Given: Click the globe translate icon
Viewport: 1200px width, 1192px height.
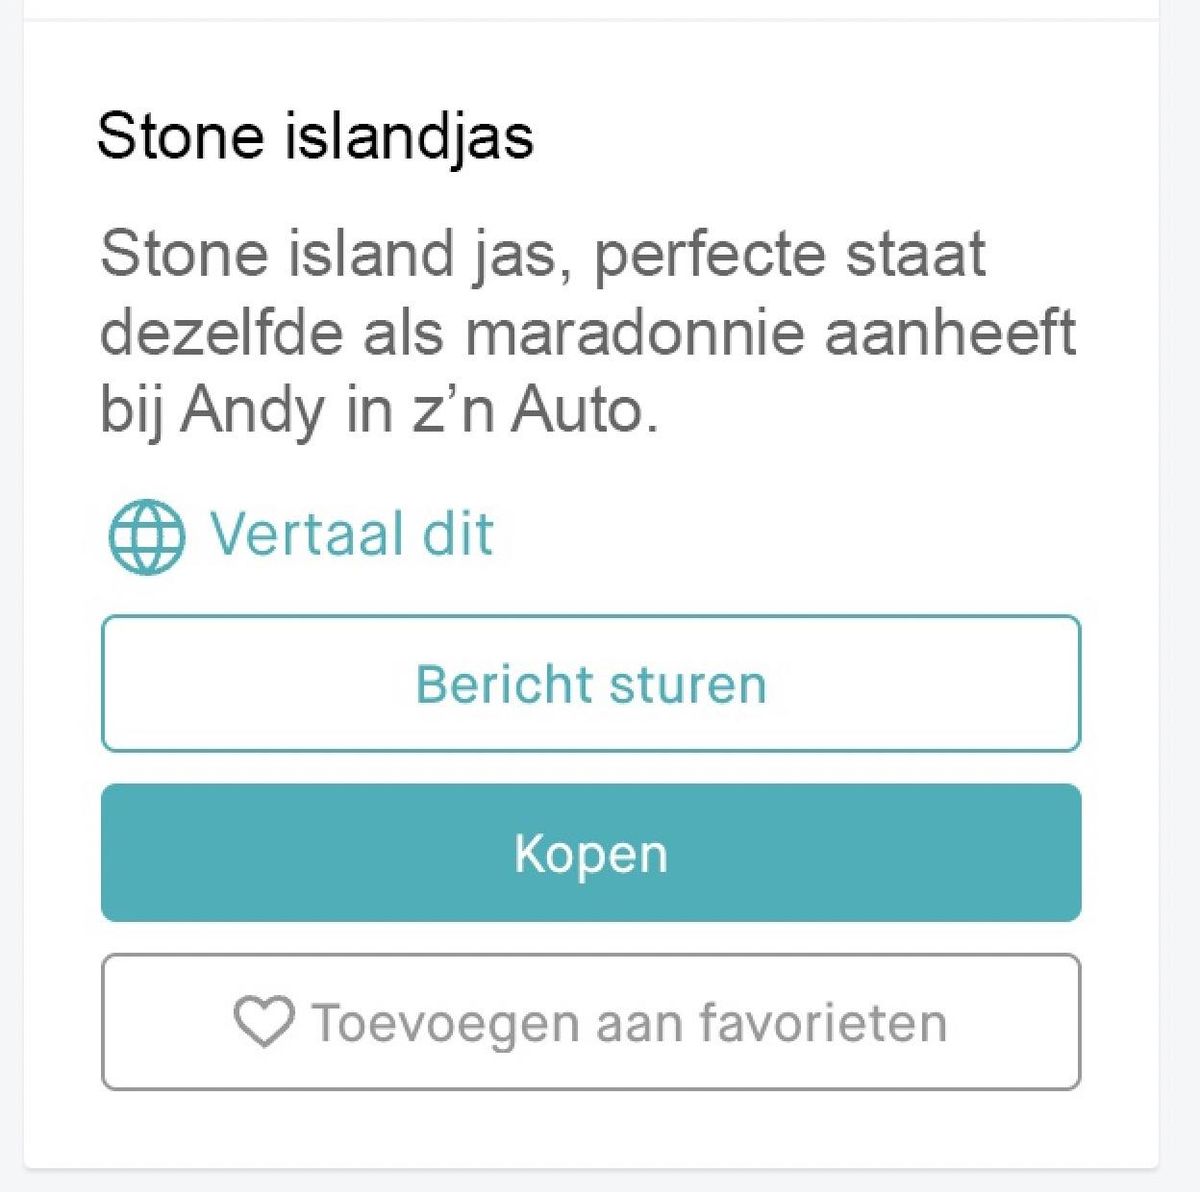Looking at the screenshot, I should 146,536.
